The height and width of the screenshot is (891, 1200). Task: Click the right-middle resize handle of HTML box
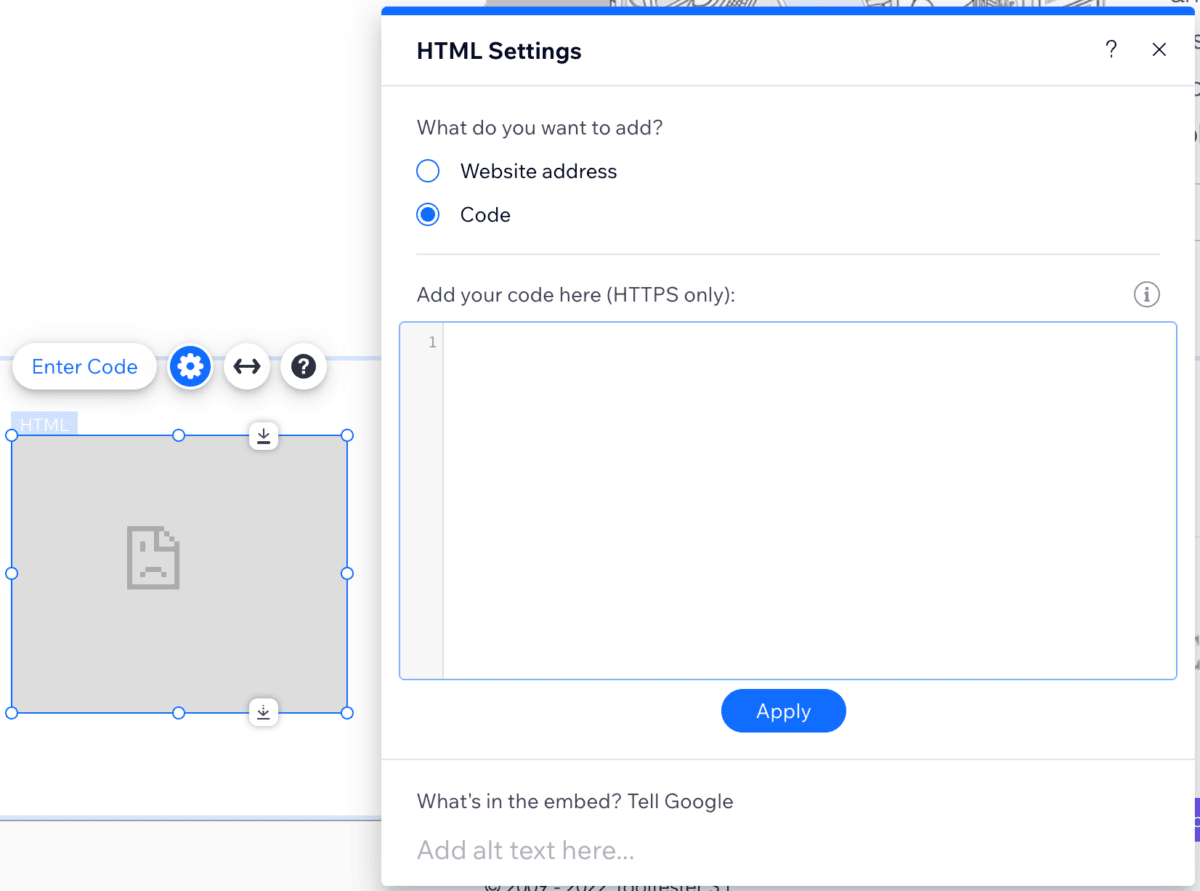pyautogui.click(x=347, y=573)
